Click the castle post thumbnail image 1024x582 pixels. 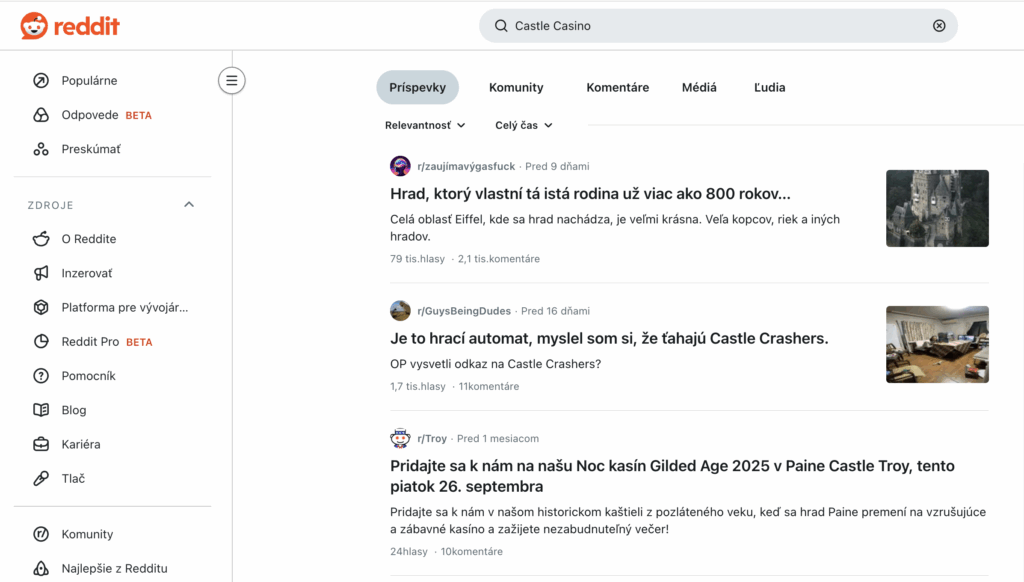pos(937,208)
